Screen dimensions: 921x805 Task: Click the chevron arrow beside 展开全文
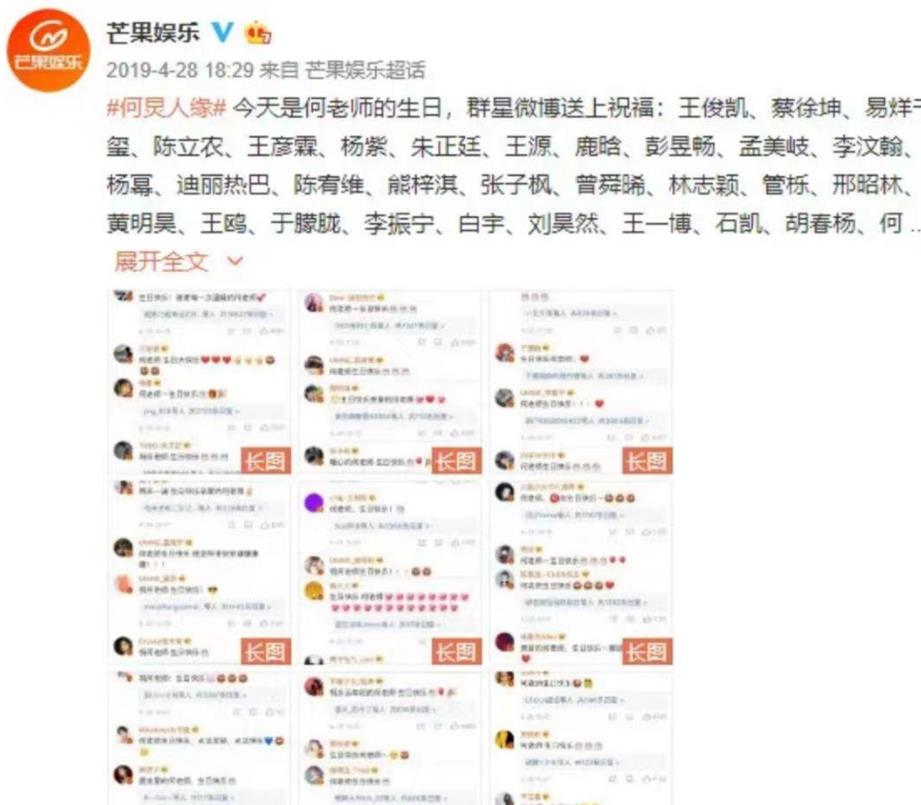pos(235,261)
